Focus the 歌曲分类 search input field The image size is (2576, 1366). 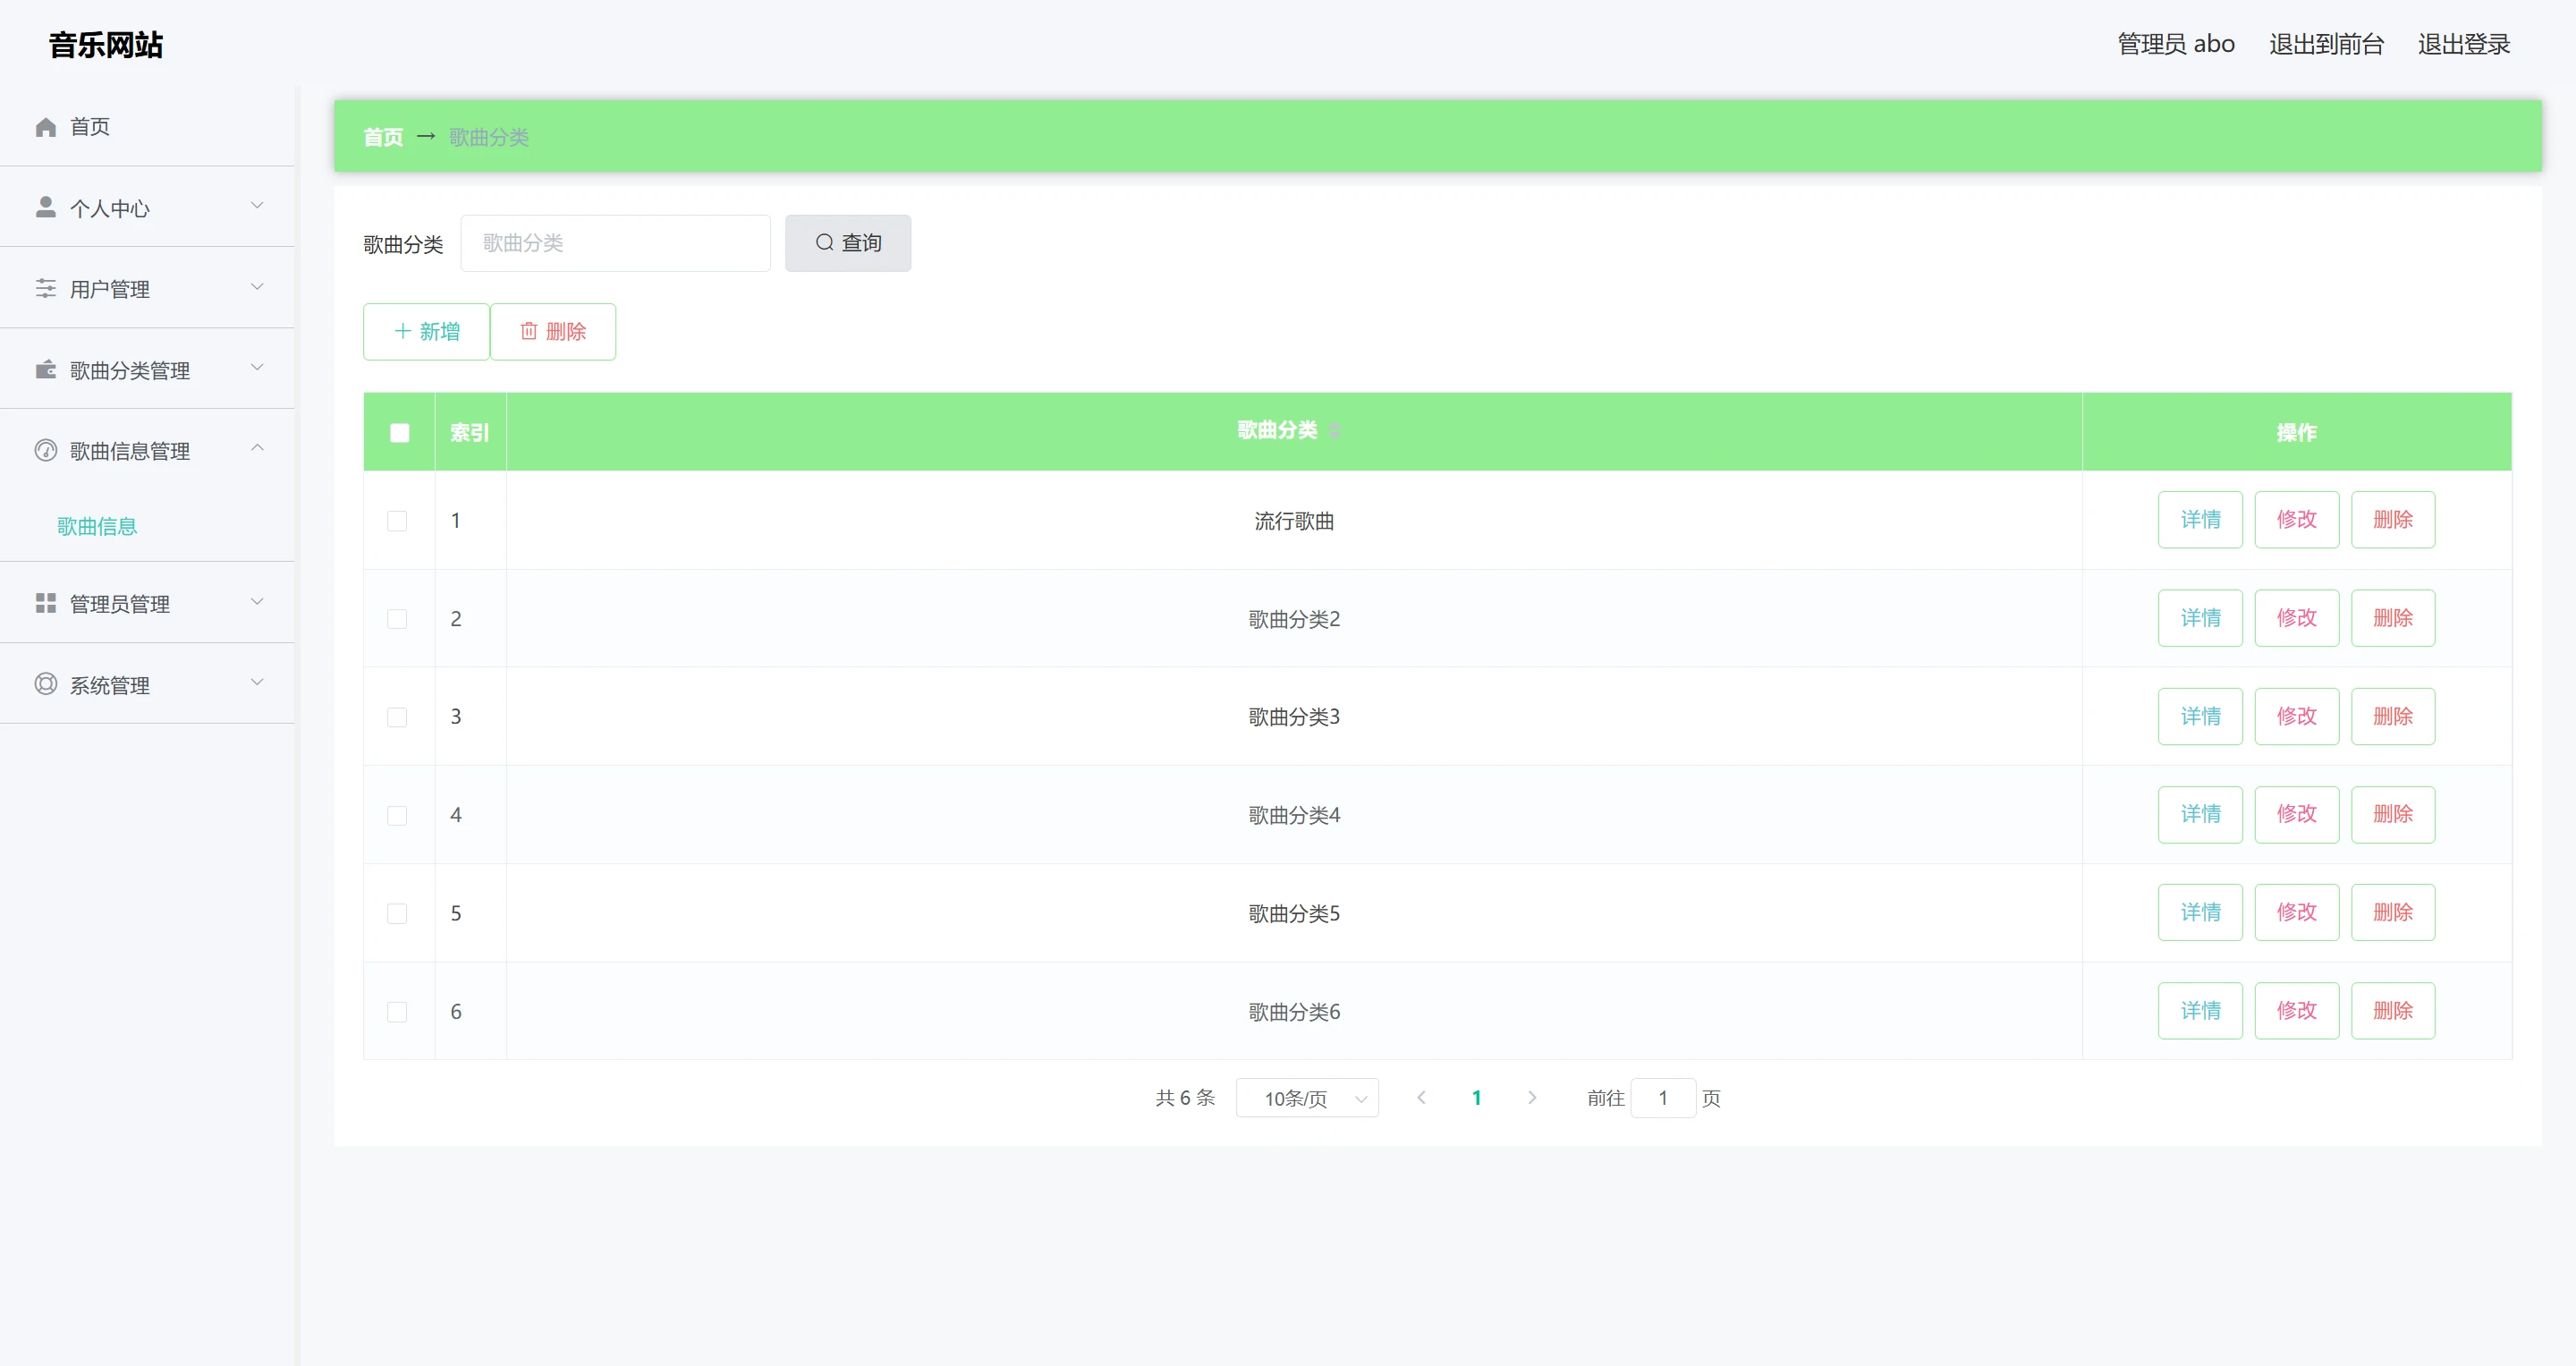click(615, 243)
